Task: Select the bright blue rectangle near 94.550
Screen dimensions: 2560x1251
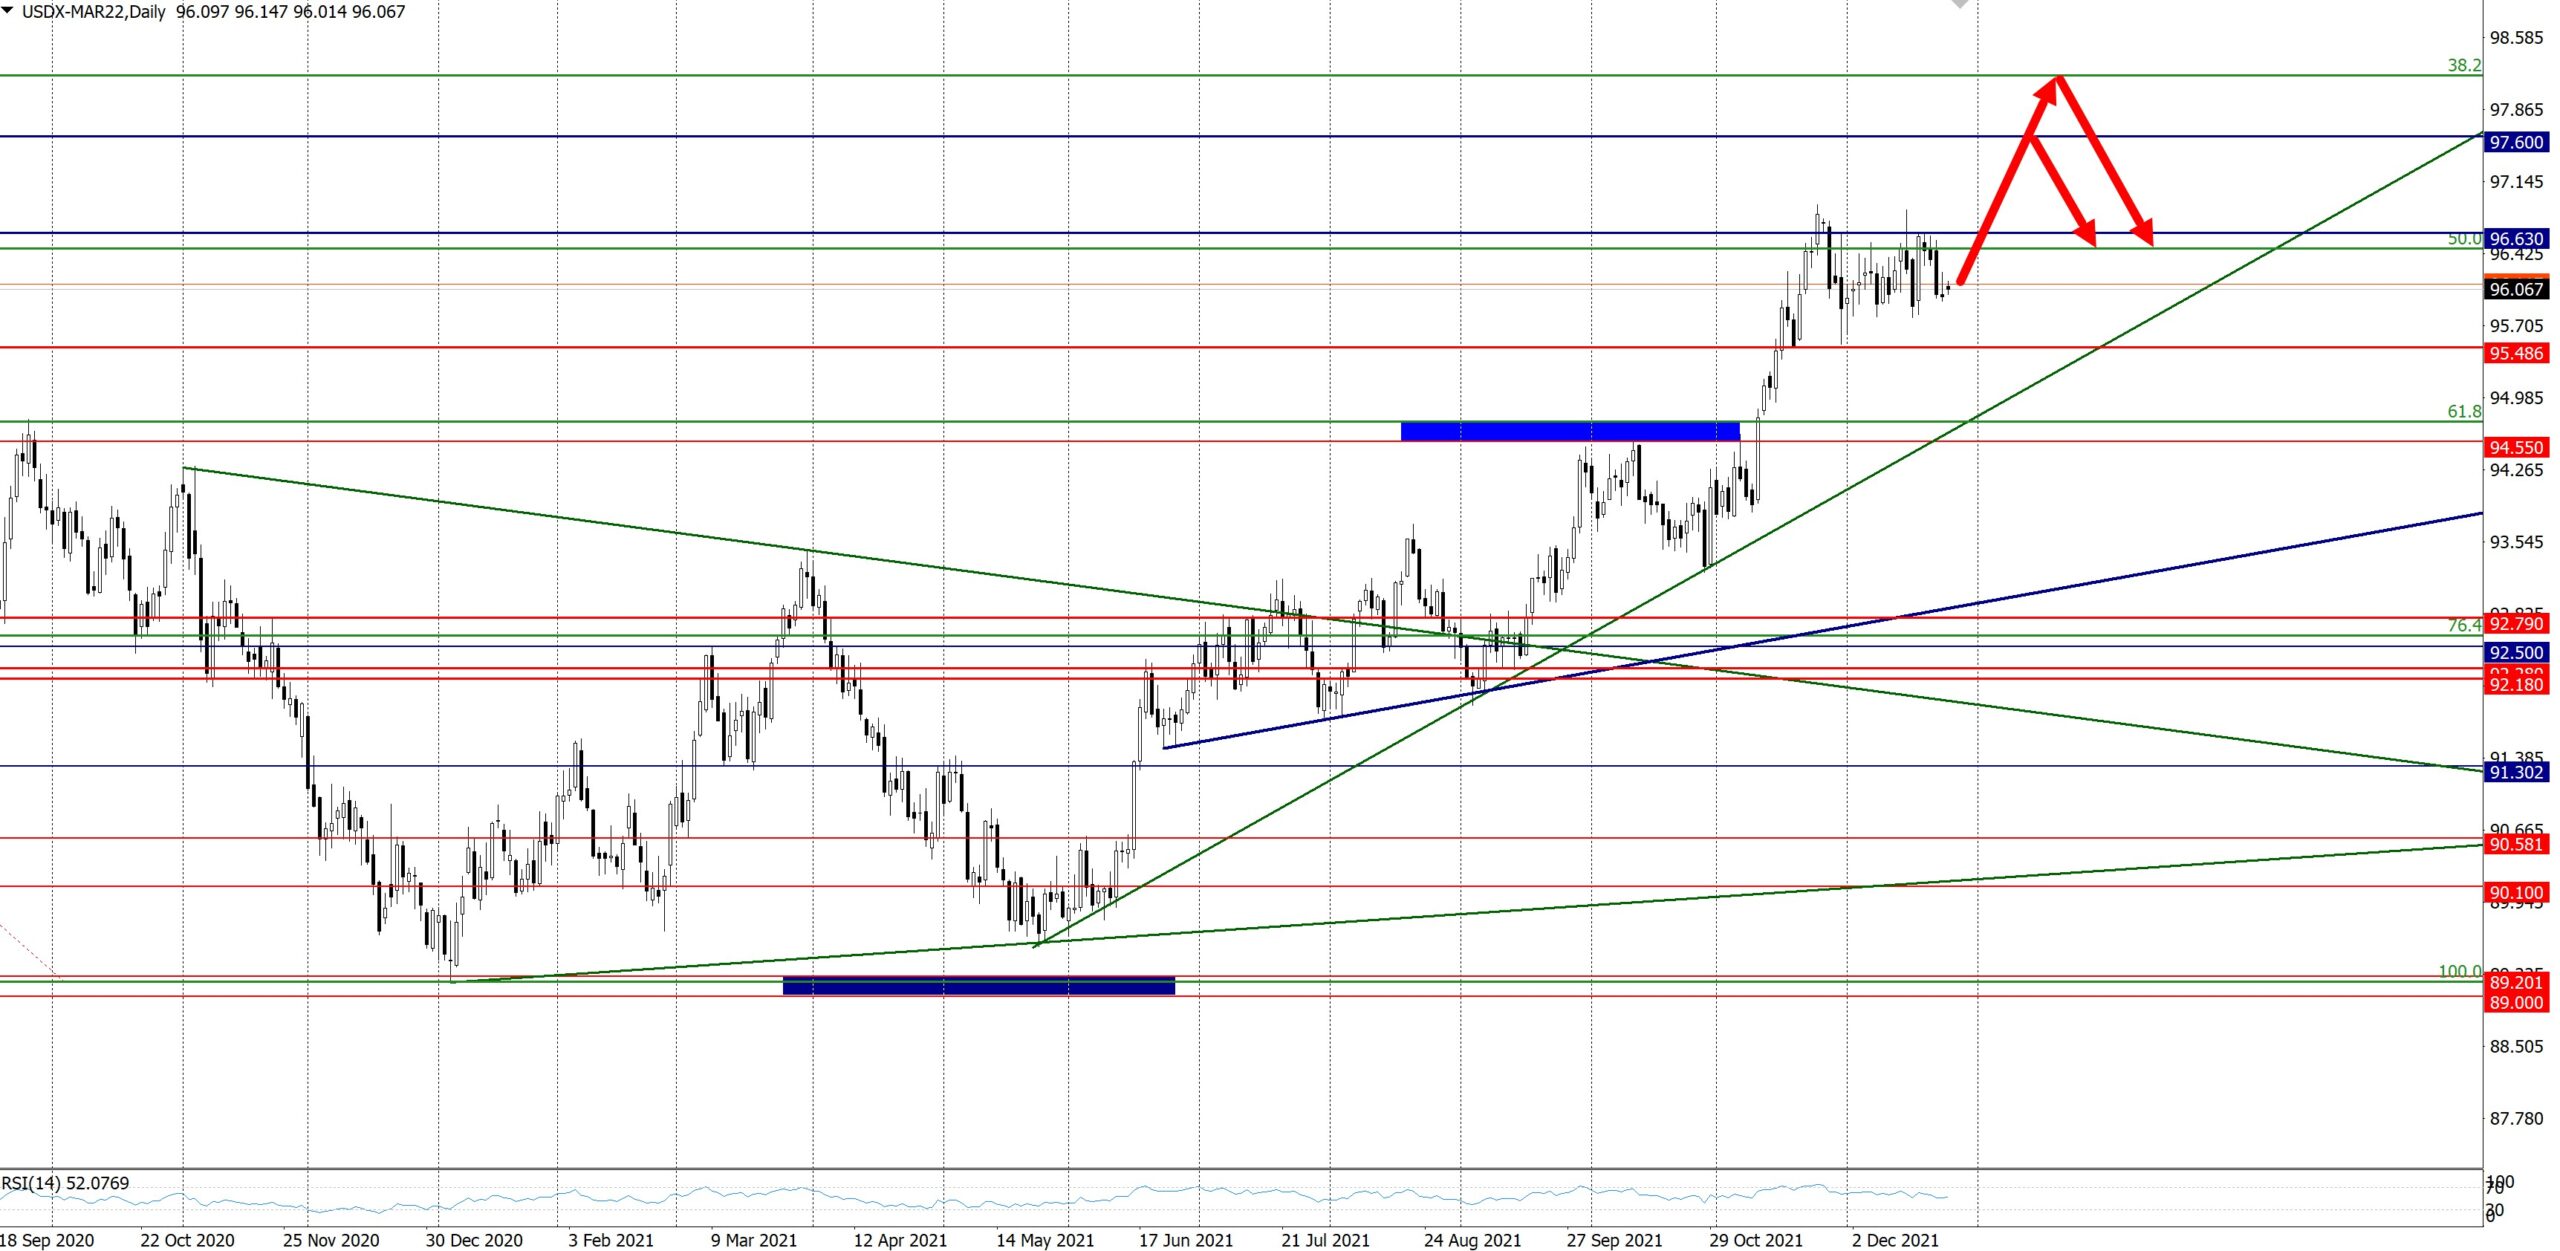Action: pos(1569,431)
